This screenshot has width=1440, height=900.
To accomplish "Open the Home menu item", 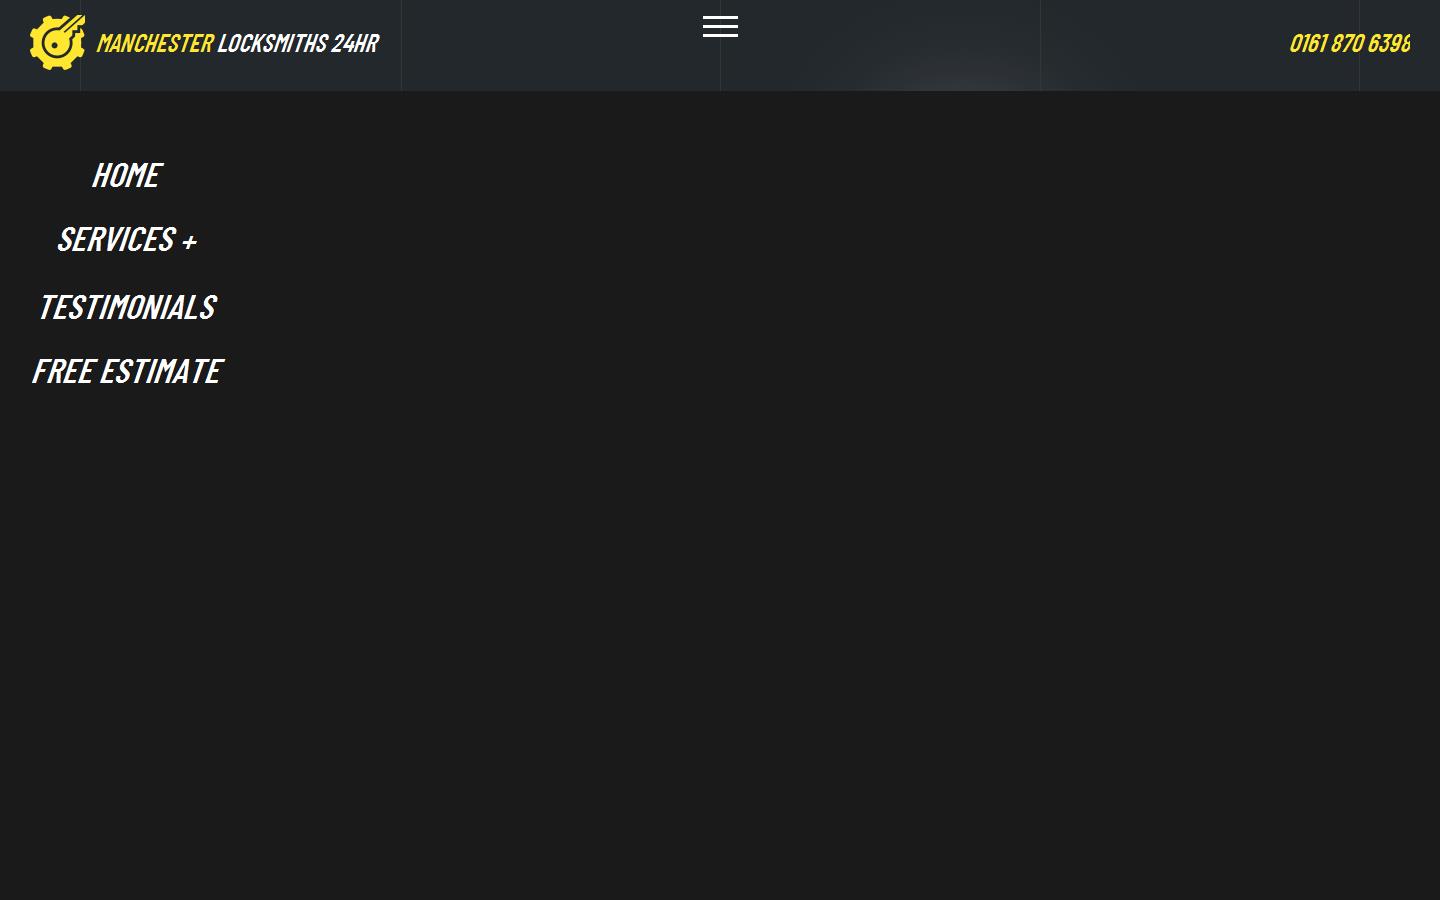I will (x=127, y=175).
